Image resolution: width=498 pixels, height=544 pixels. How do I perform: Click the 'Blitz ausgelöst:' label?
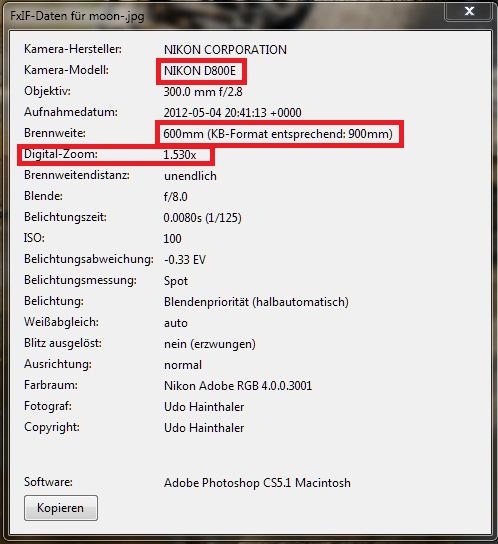[x=63, y=343]
